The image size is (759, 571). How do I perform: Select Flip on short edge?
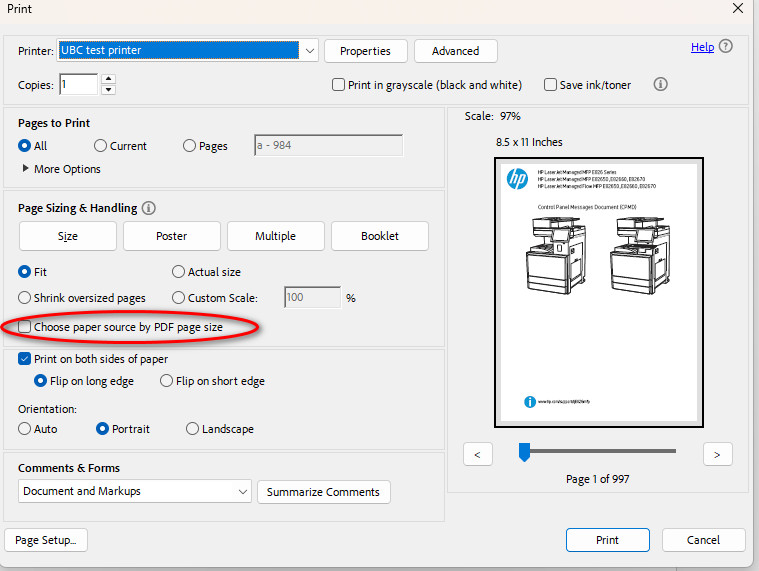click(x=166, y=381)
